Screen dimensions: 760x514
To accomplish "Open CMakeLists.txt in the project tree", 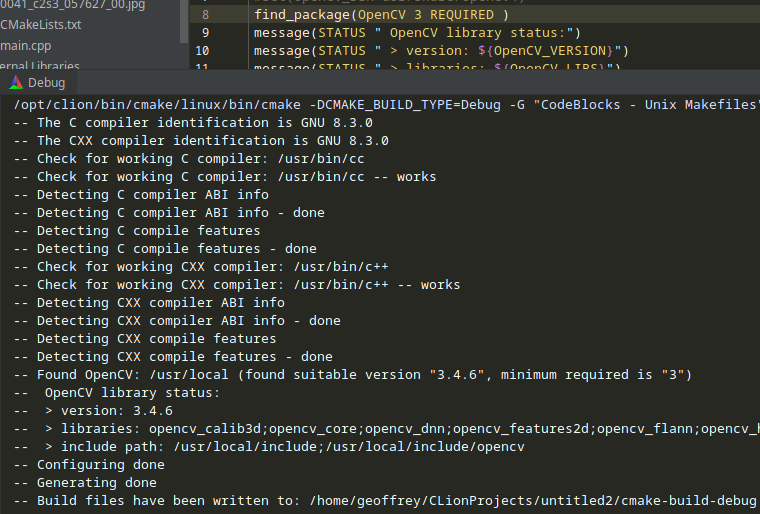I will (x=41, y=24).
